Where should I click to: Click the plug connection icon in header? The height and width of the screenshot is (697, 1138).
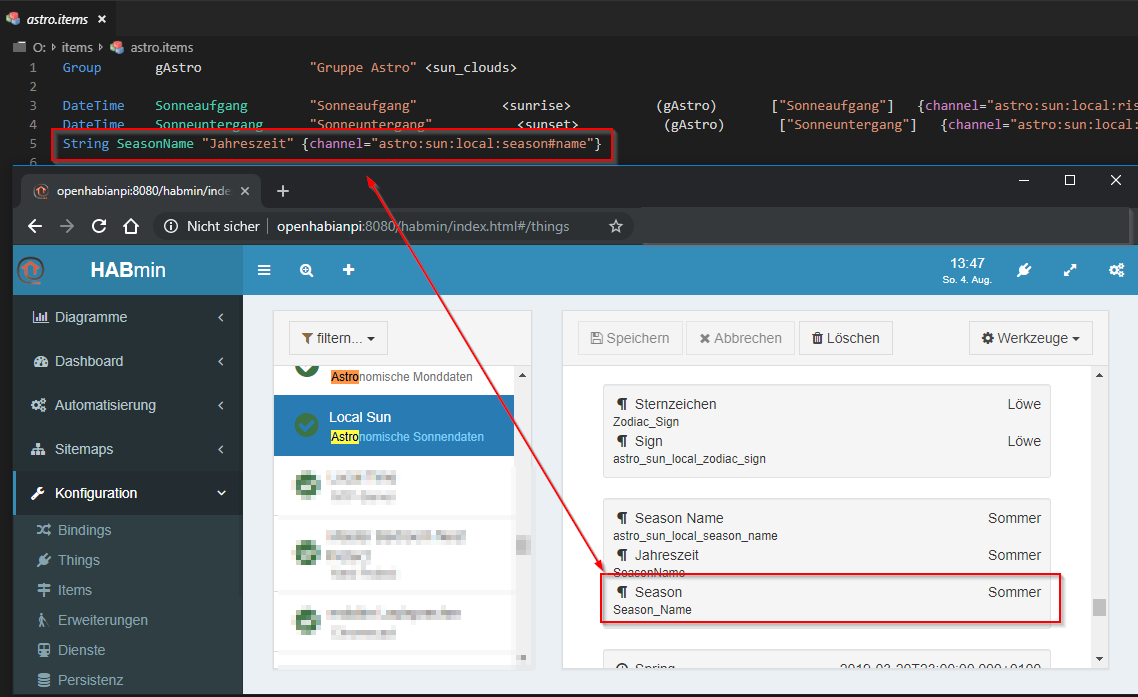(1023, 270)
